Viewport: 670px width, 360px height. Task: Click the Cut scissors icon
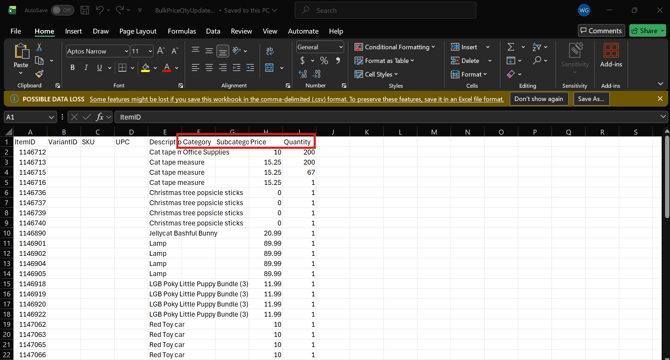(39, 47)
